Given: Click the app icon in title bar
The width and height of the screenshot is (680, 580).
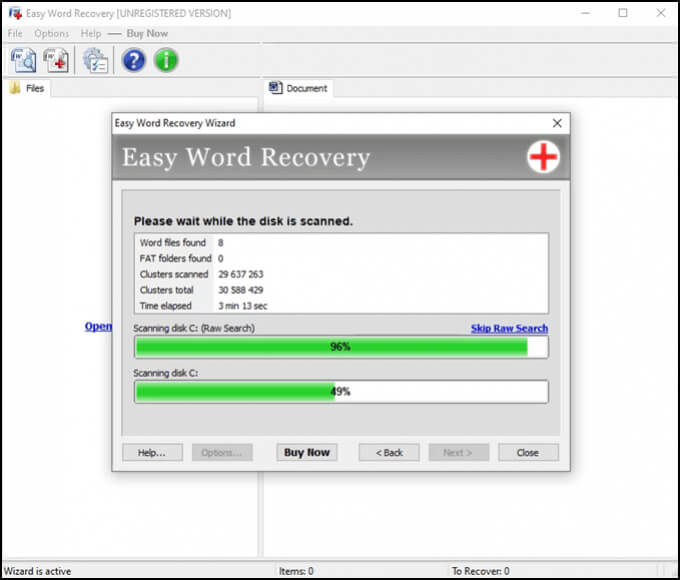Looking at the screenshot, I should [x=15, y=13].
